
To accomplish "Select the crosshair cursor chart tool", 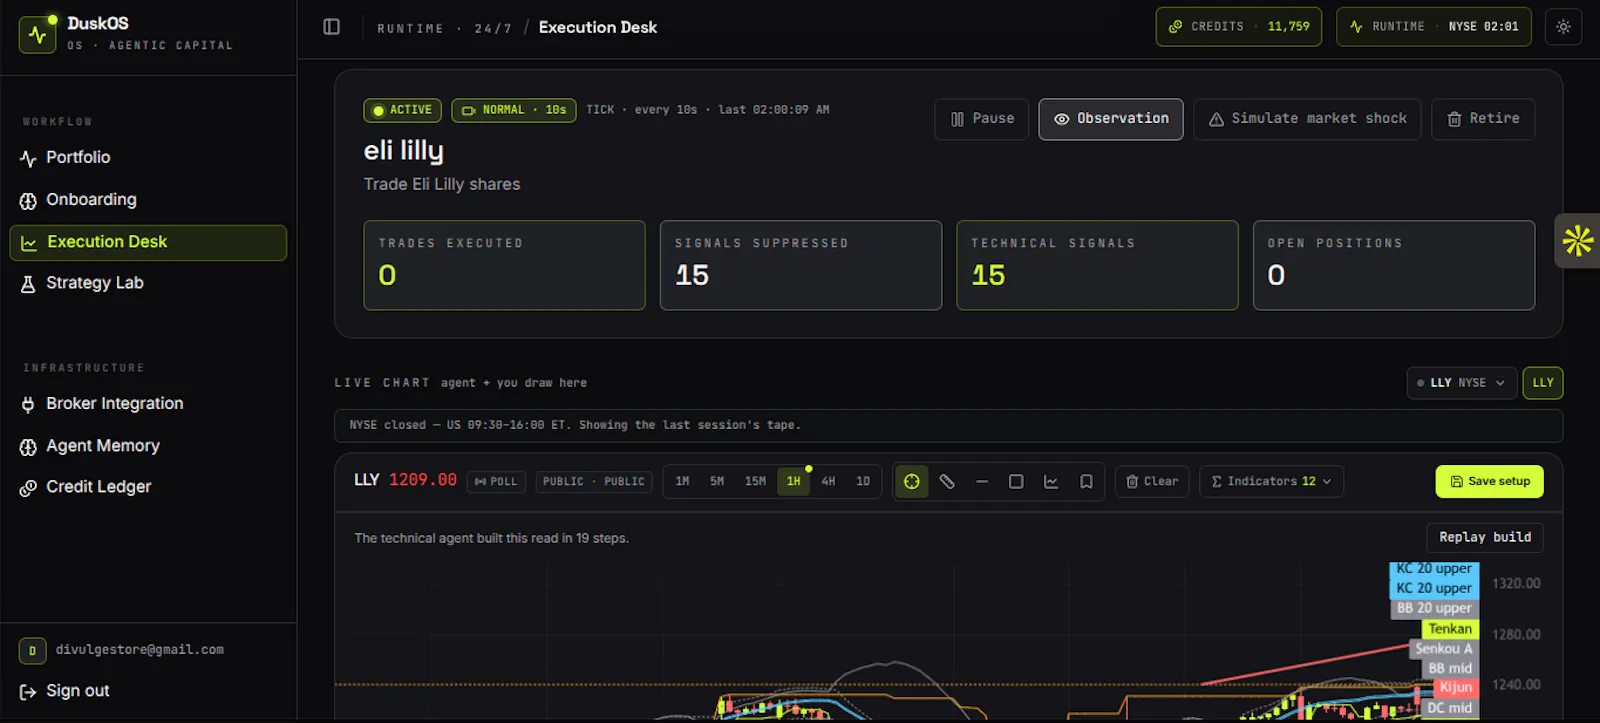I will (x=912, y=481).
